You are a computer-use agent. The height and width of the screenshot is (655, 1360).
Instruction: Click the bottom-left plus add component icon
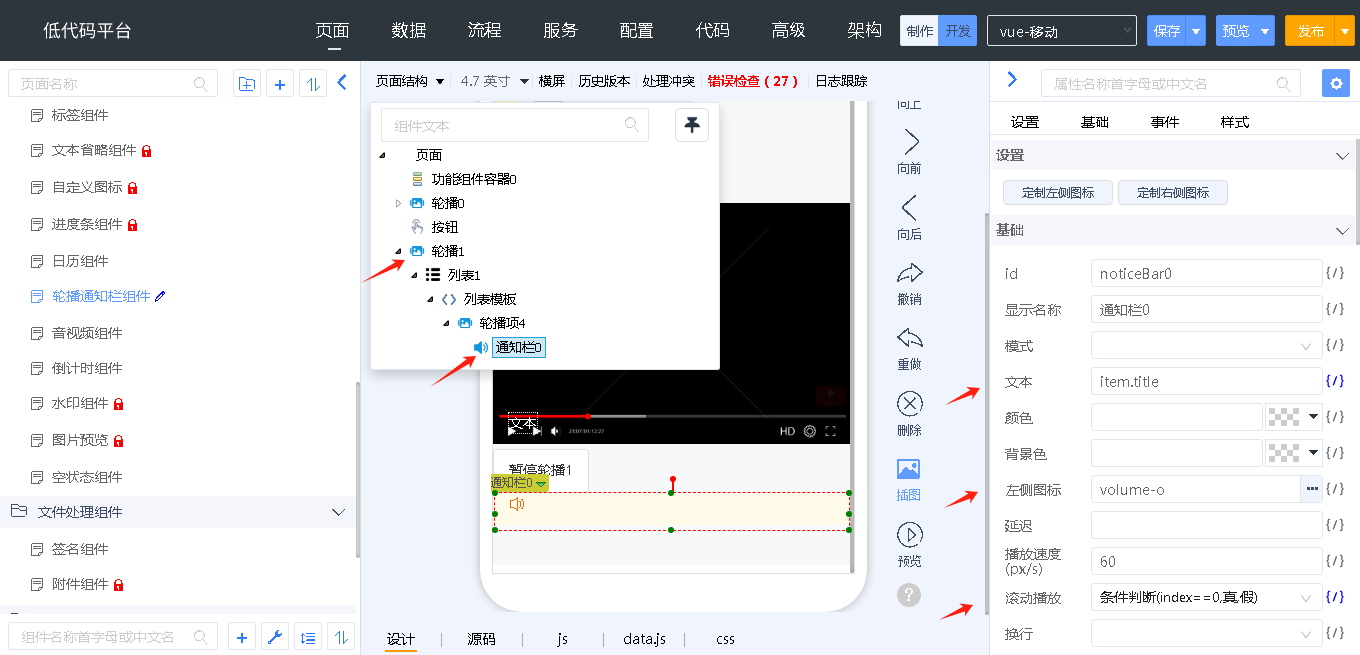coord(242,637)
